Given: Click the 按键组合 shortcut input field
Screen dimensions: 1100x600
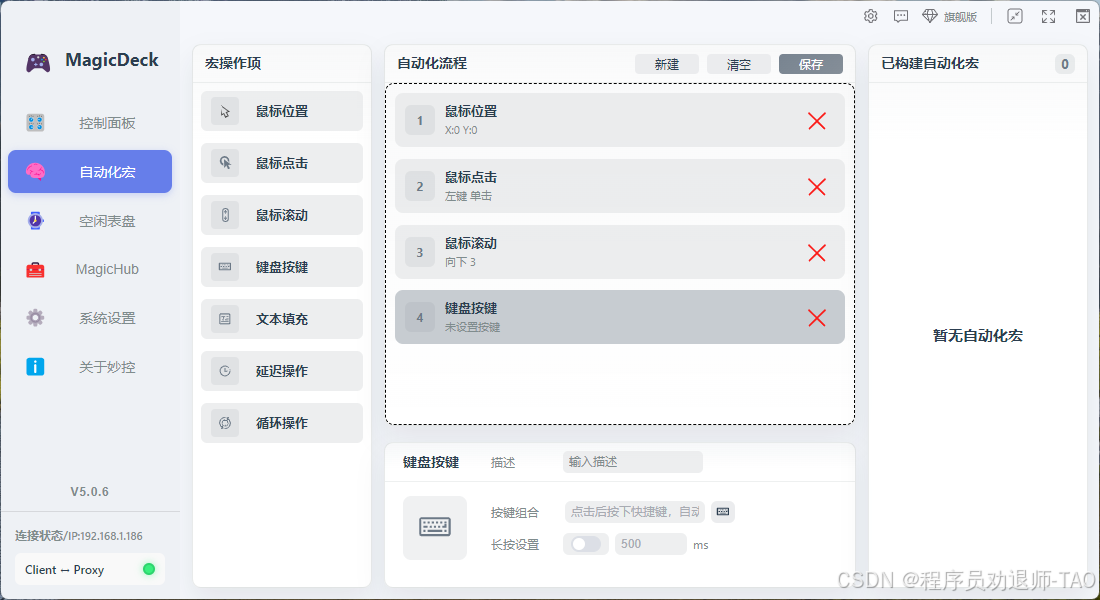Looking at the screenshot, I should click(x=635, y=512).
